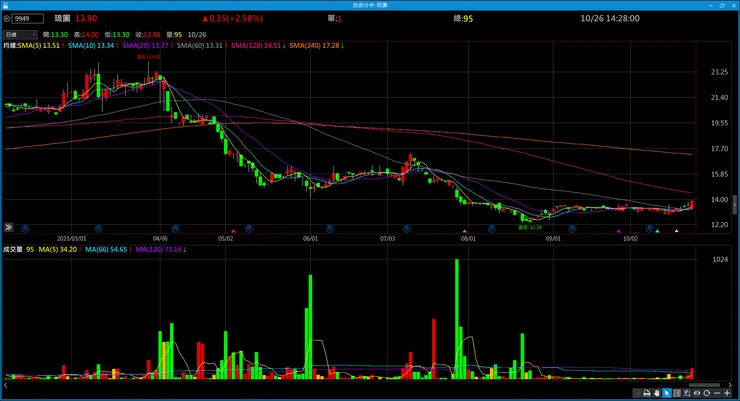Click the 琉園 stock name
This screenshot has height=401, width=740.
[62, 18]
